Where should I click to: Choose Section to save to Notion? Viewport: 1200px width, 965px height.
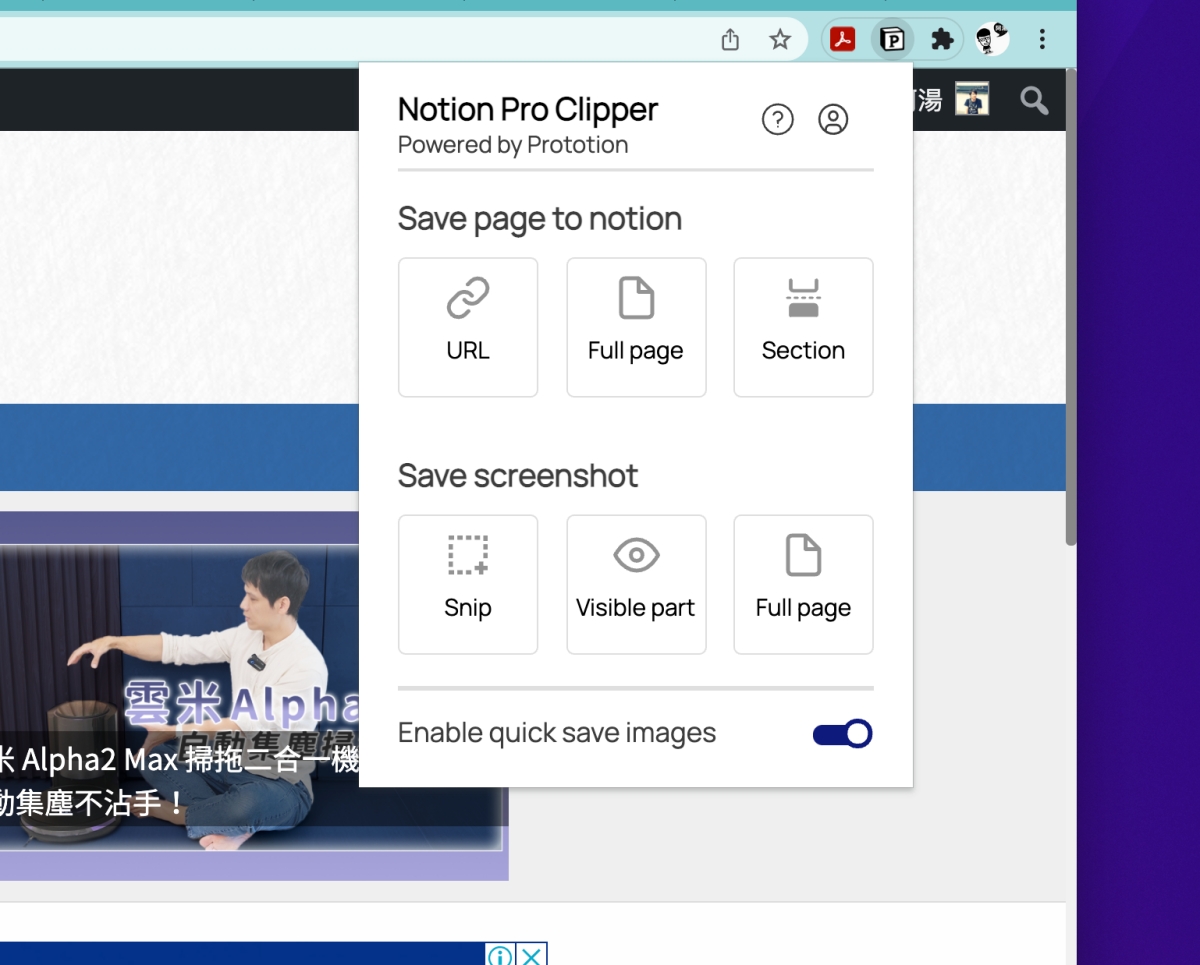pyautogui.click(x=803, y=327)
